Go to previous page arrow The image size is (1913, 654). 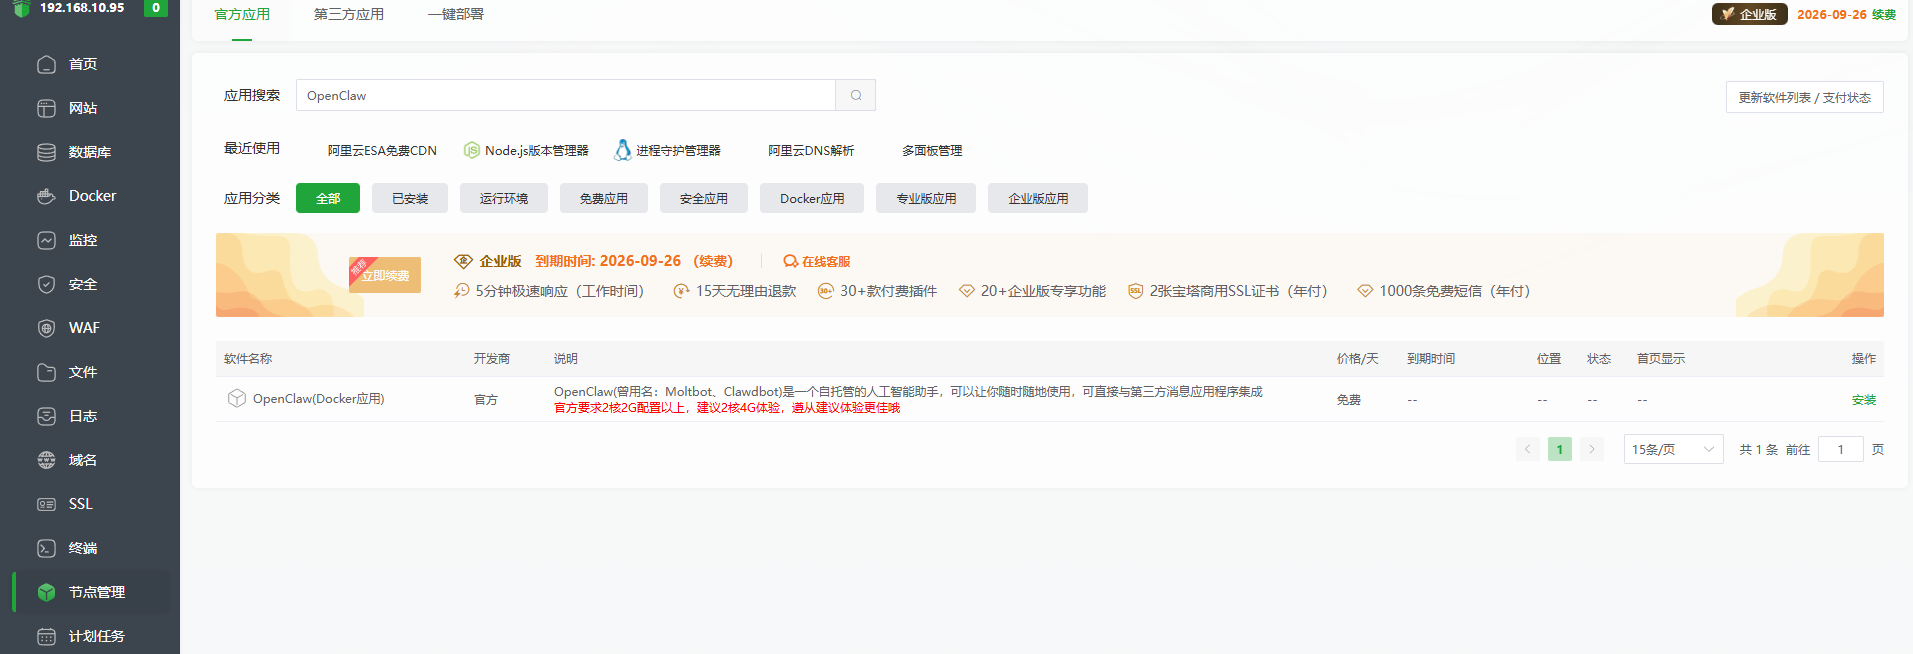point(1527,449)
